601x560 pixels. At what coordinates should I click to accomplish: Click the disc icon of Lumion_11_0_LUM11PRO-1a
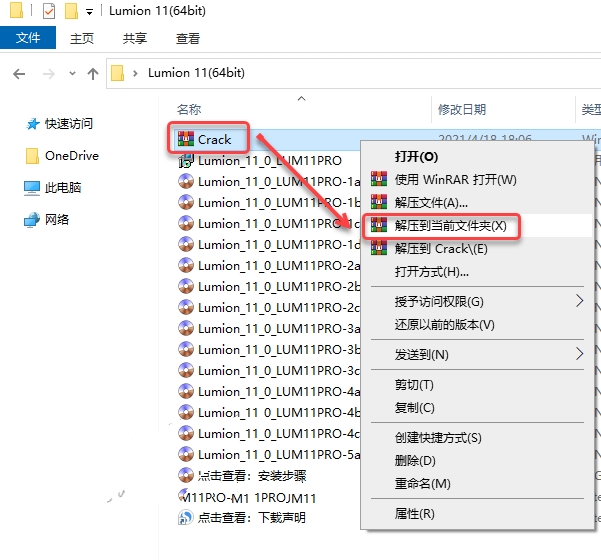click(186, 181)
